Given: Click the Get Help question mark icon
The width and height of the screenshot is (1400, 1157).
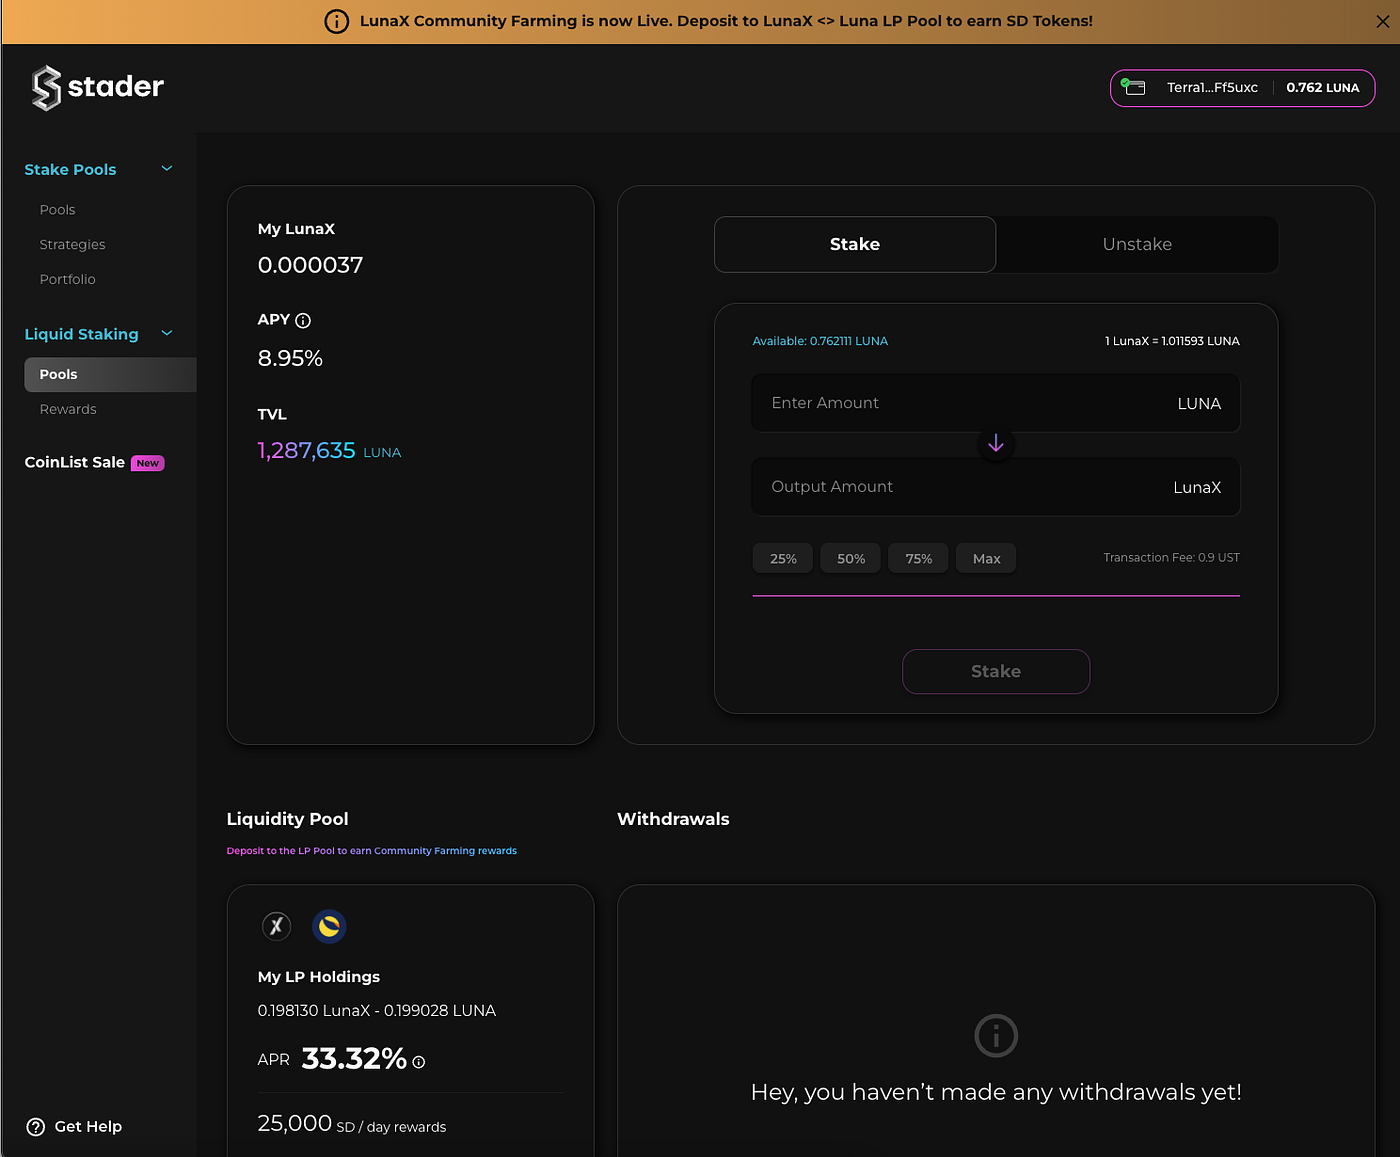Looking at the screenshot, I should [36, 1127].
